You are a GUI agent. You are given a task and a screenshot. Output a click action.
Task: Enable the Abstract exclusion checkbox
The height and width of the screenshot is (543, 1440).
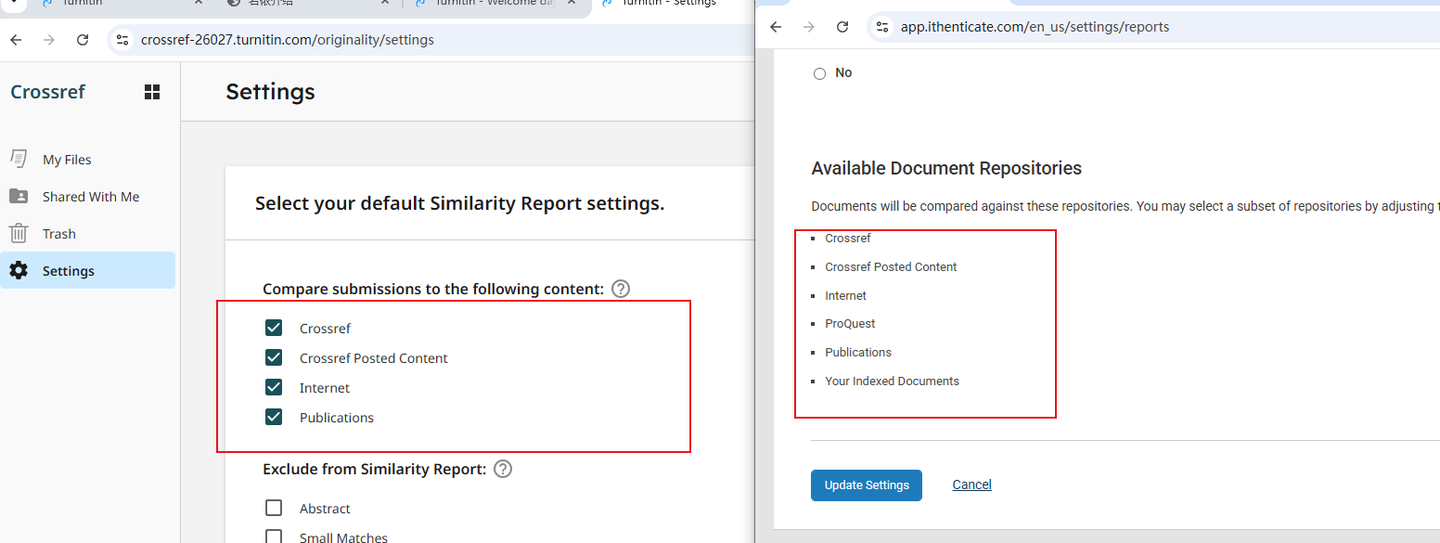point(274,508)
